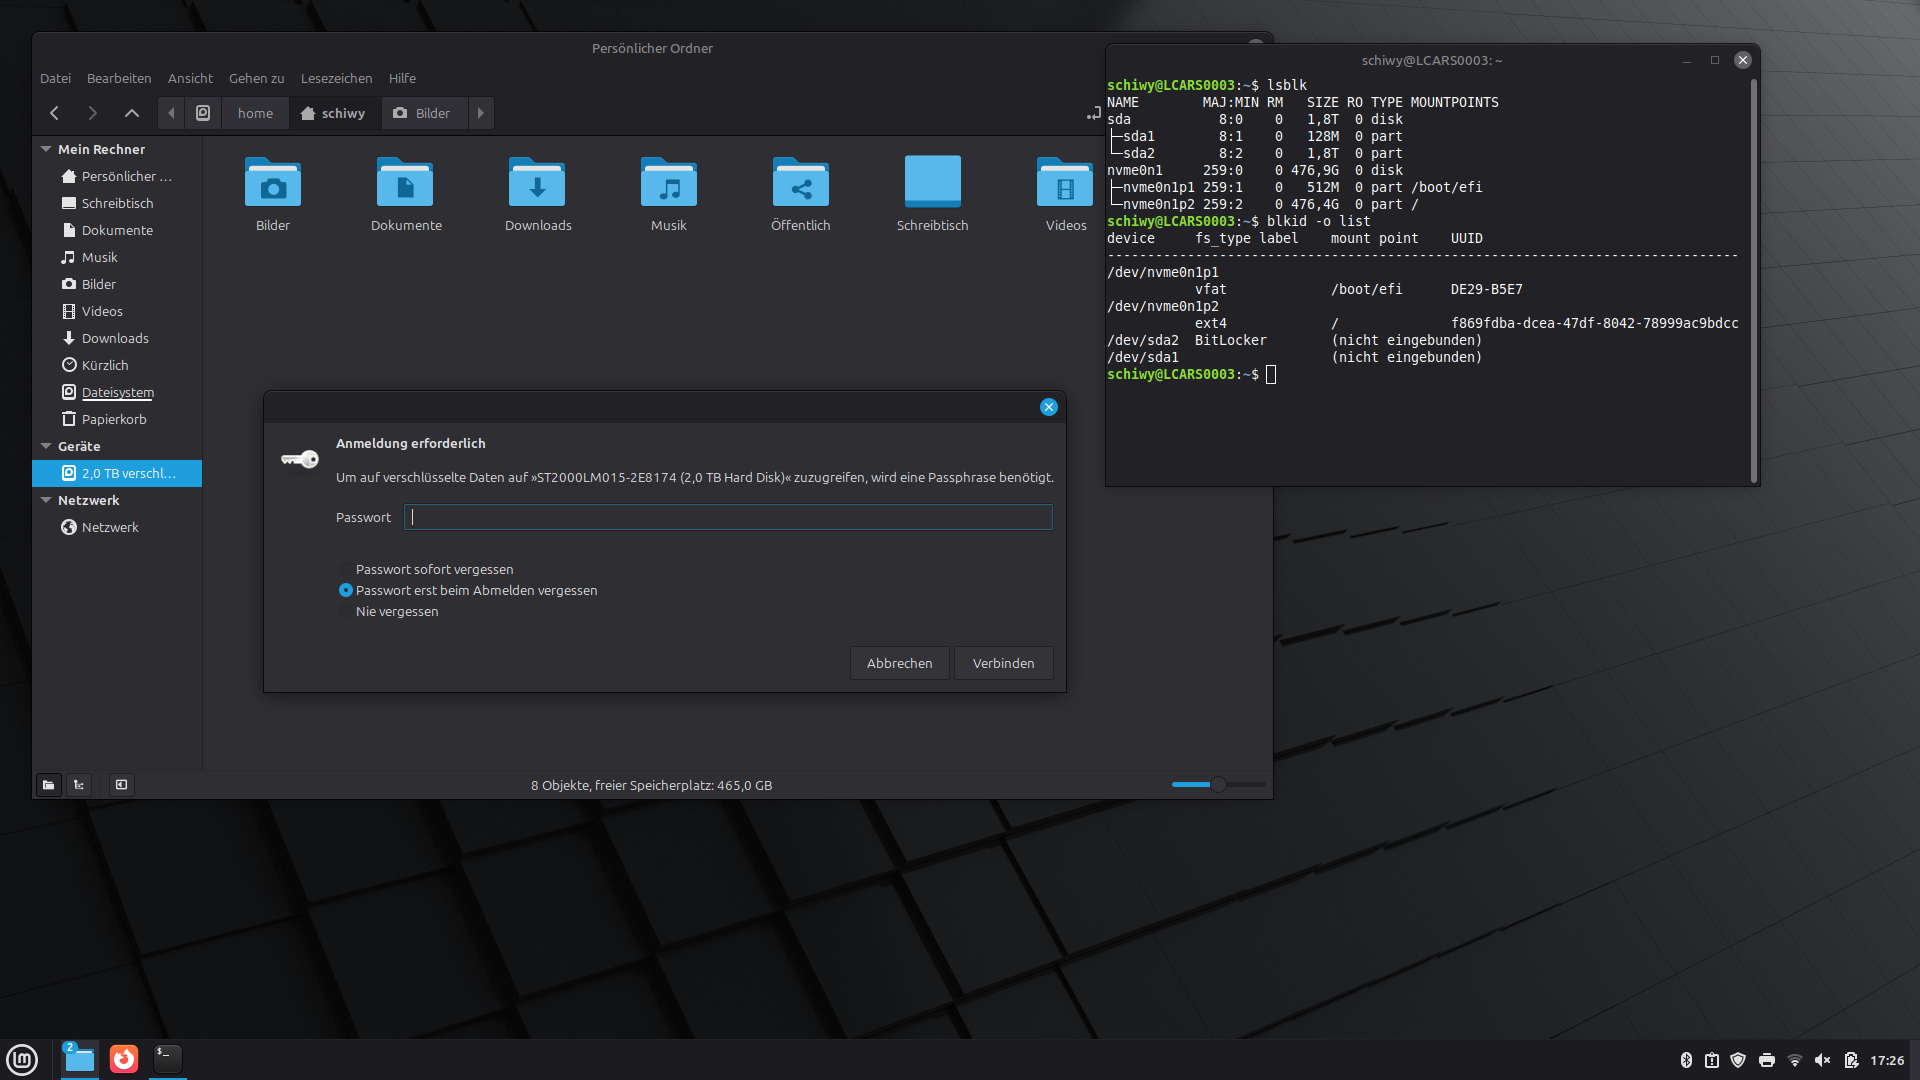The image size is (1920, 1080).
Task: Open the Musik folder icon
Action: click(x=668, y=185)
